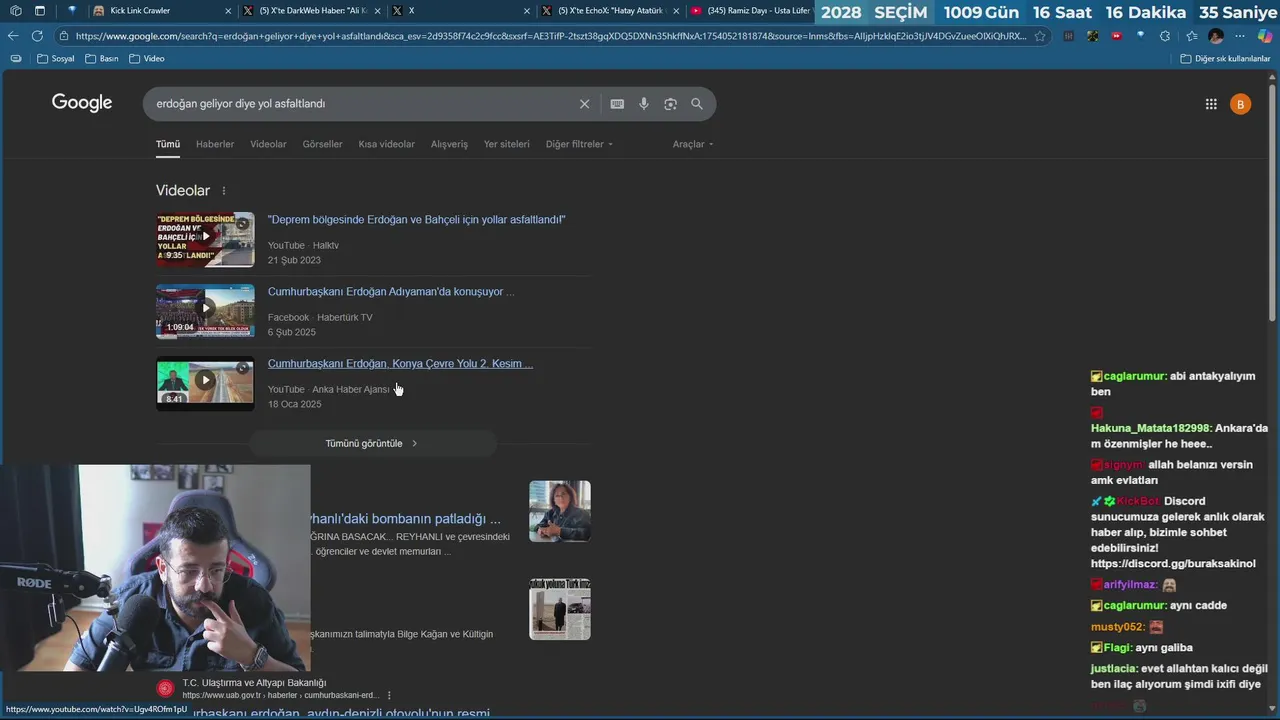Open the newspaper clipping result thumbnail
The width and height of the screenshot is (1280, 720).
tap(560, 609)
